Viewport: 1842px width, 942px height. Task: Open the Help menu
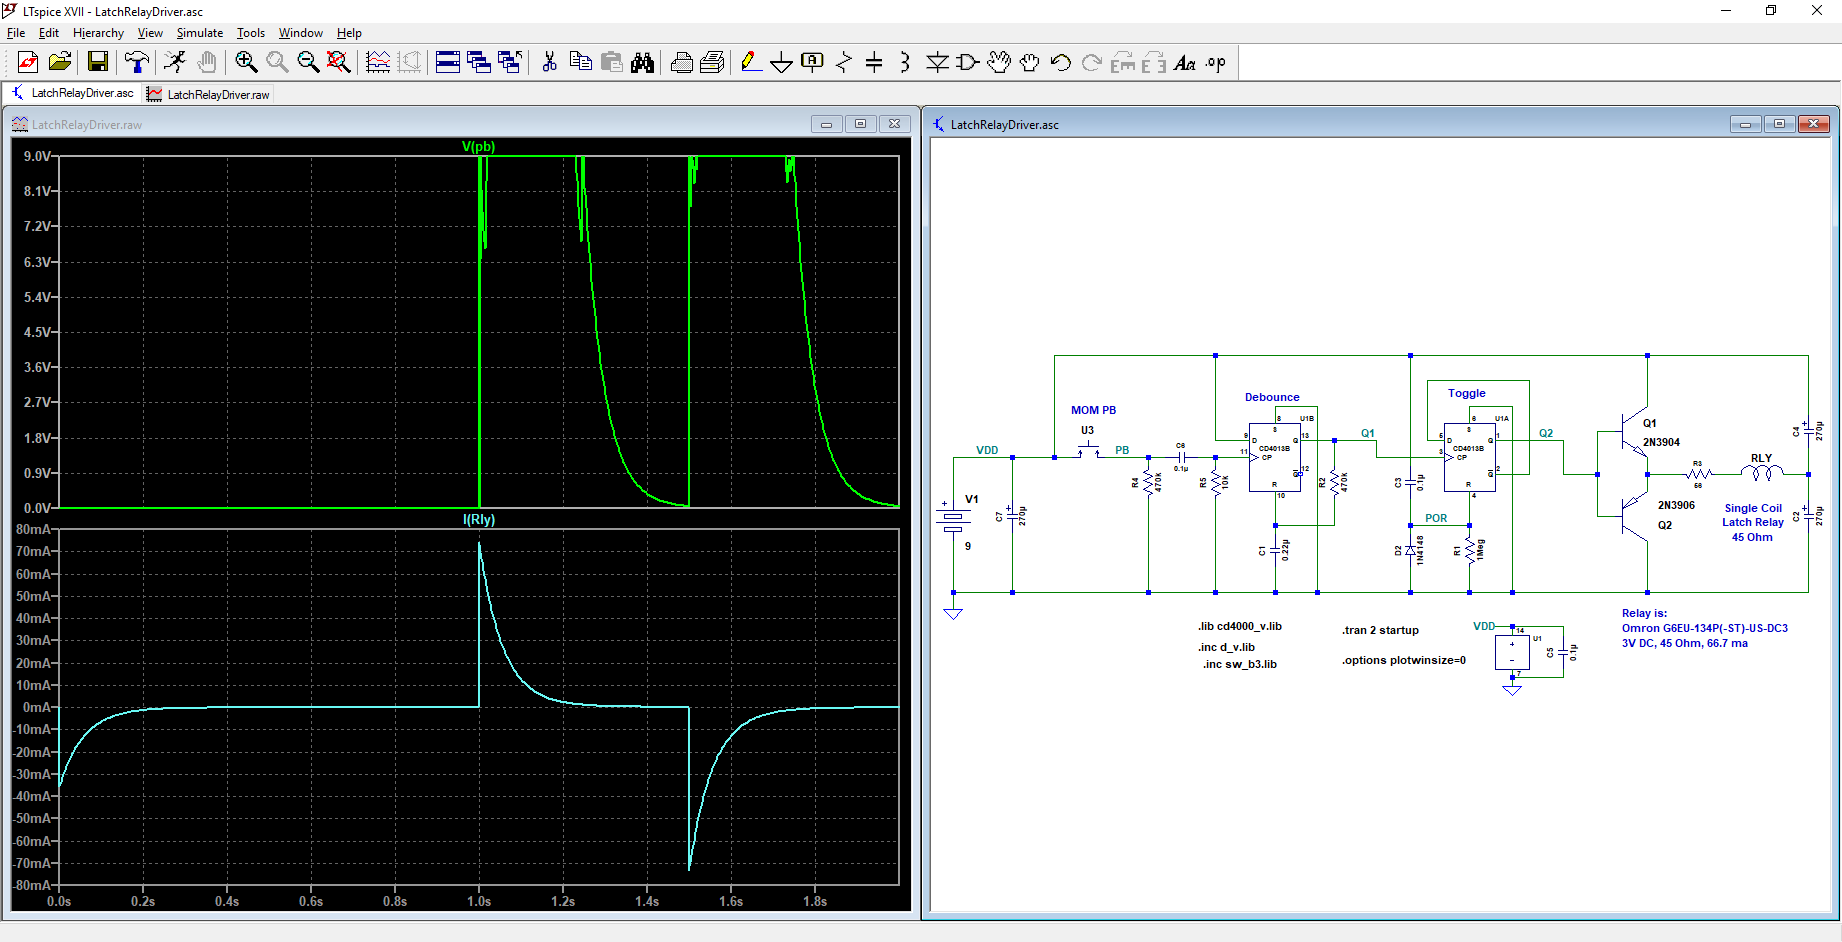click(349, 33)
